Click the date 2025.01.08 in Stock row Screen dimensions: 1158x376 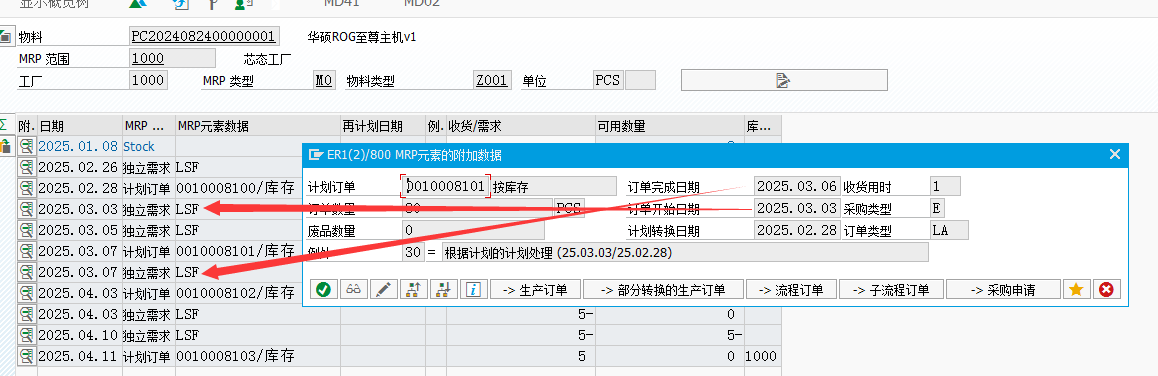click(78, 146)
